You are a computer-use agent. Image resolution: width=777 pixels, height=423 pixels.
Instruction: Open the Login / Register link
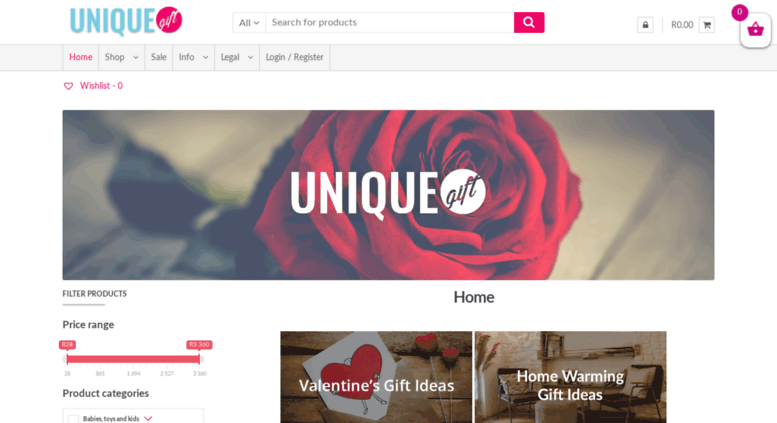[294, 57]
